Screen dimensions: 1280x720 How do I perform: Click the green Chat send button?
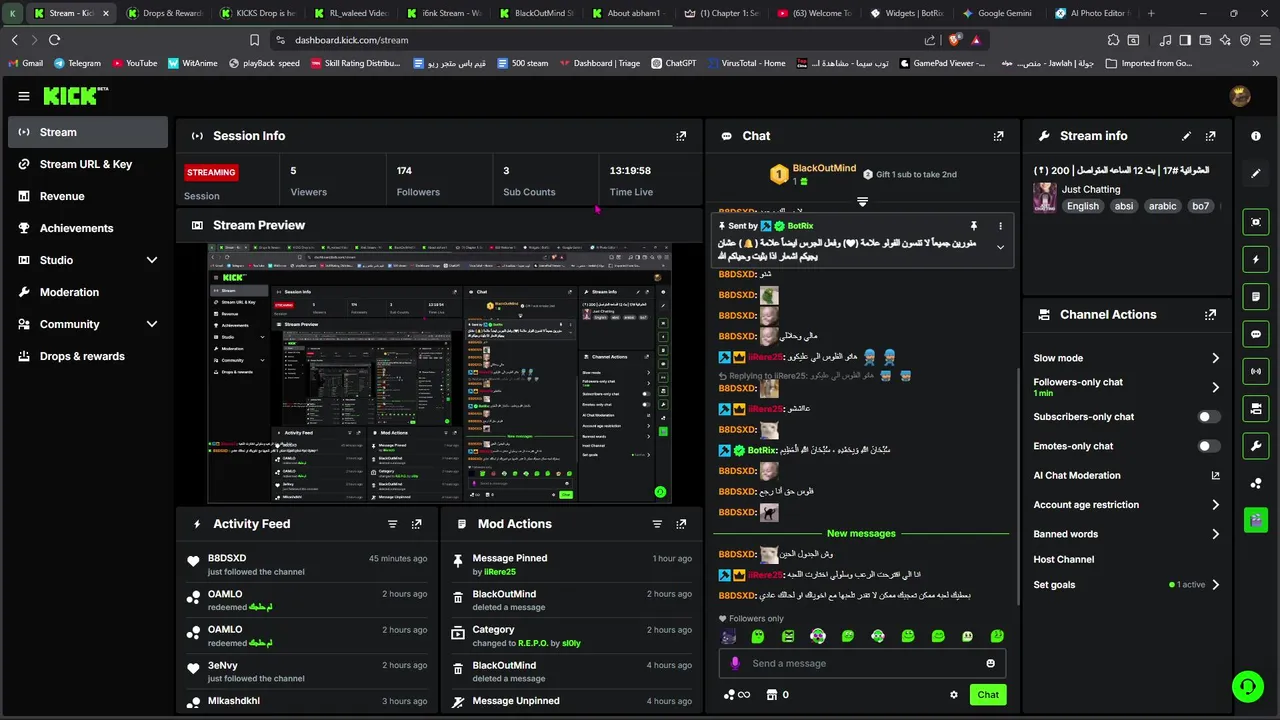pos(988,695)
